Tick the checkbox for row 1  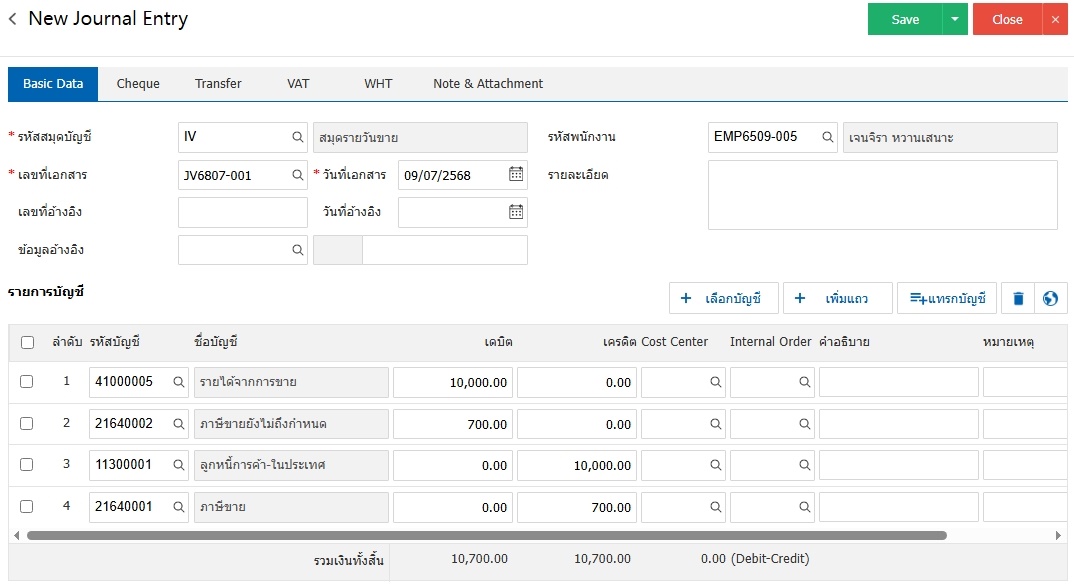click(27, 381)
